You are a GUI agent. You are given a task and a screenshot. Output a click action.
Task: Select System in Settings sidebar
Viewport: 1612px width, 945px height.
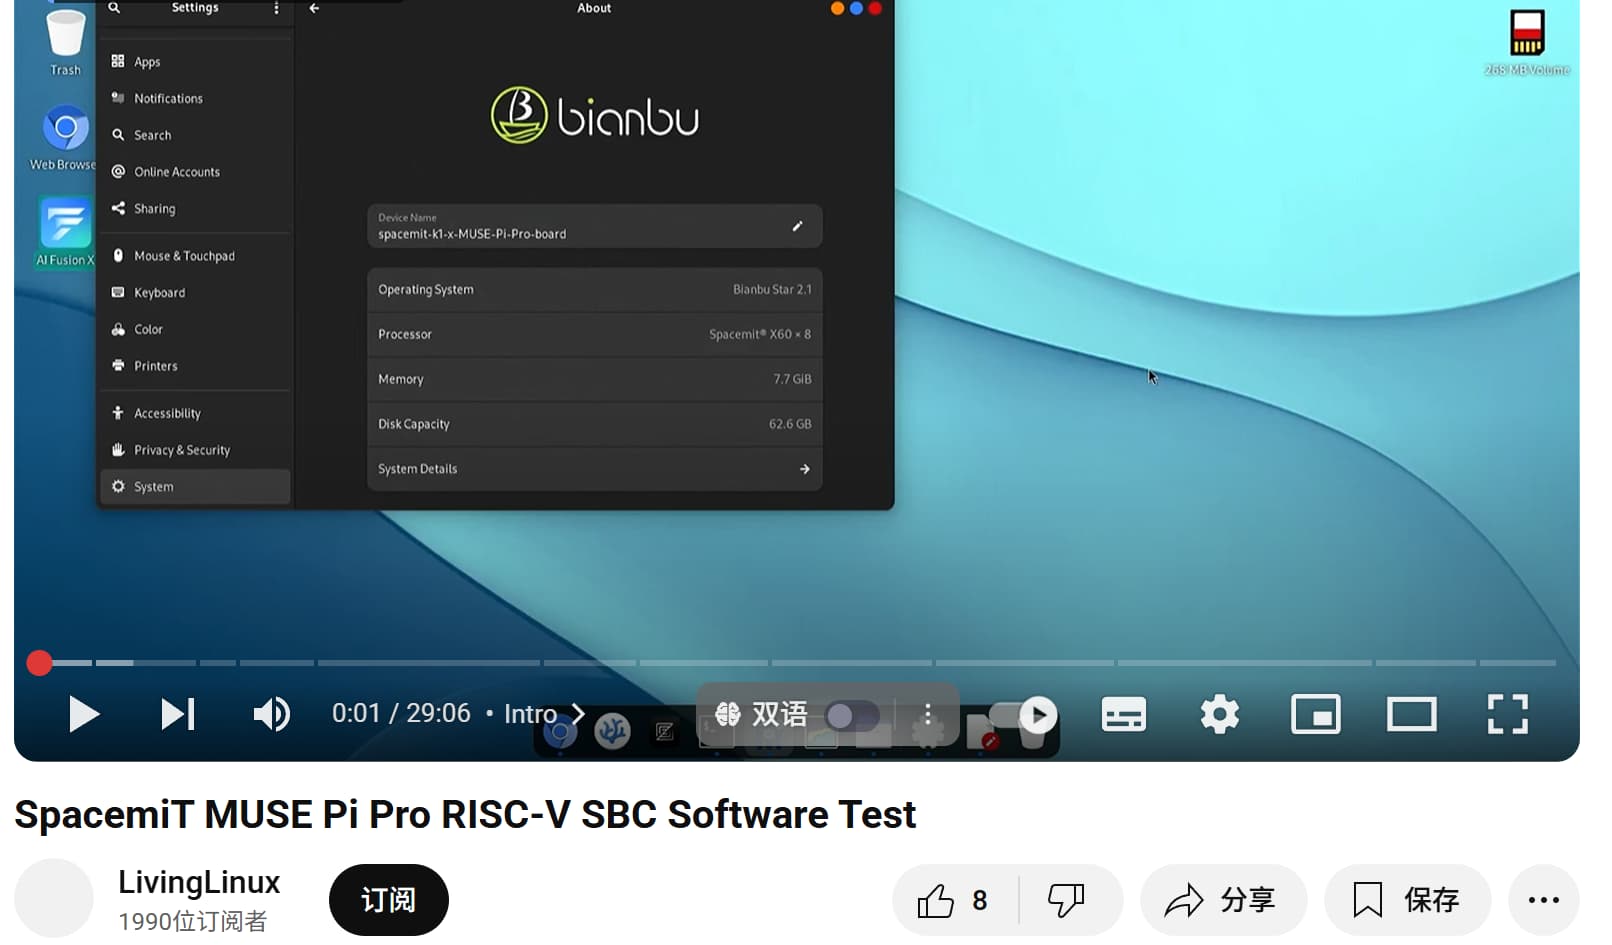195,486
